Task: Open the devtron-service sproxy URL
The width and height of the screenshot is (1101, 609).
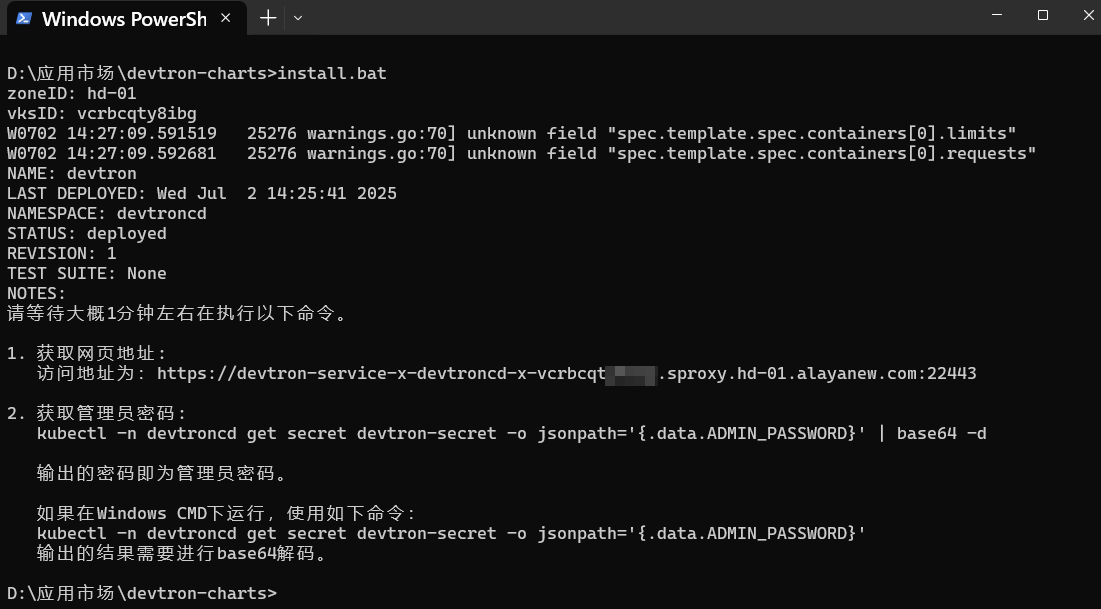Action: click(566, 373)
